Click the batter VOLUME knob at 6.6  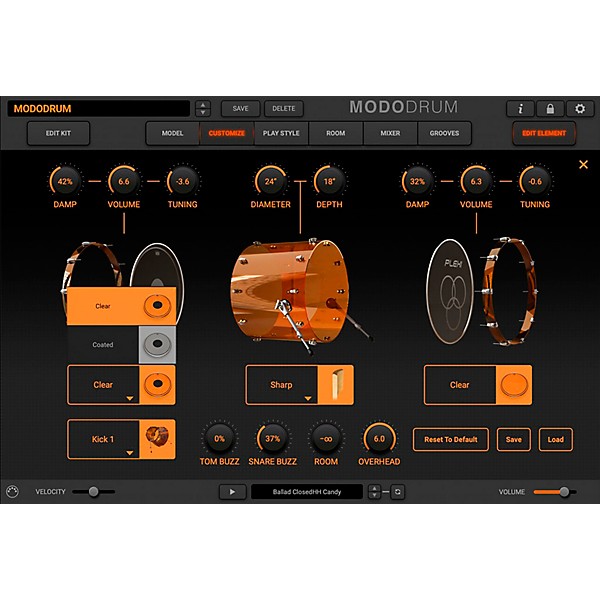tap(124, 181)
